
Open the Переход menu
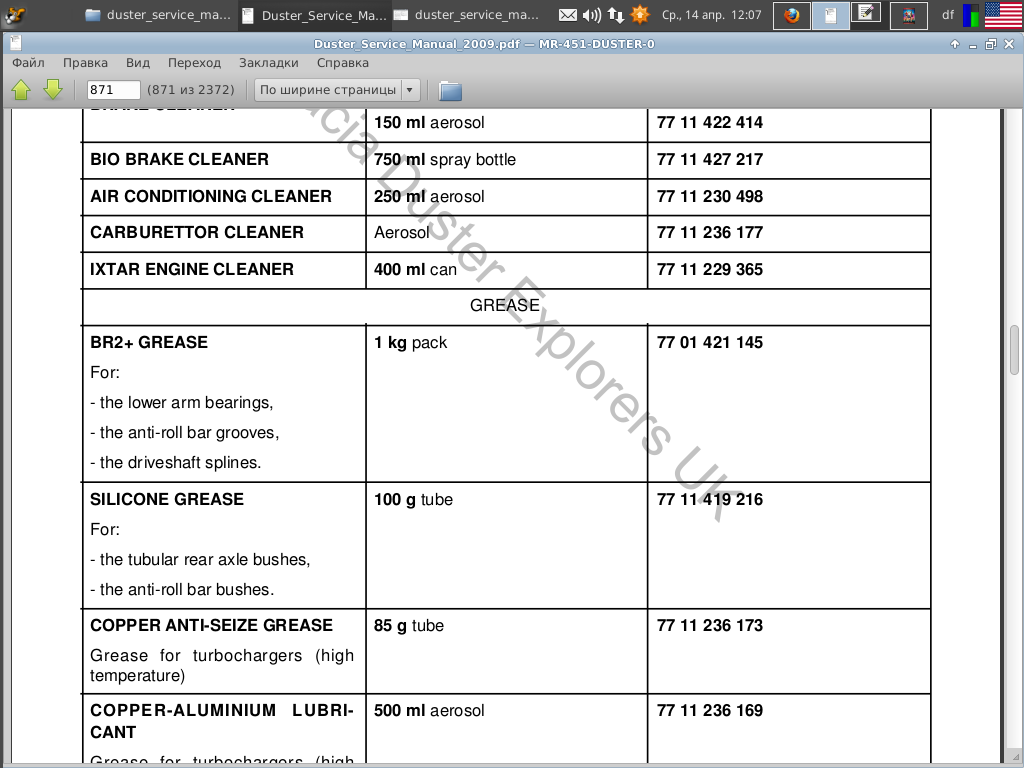point(195,63)
